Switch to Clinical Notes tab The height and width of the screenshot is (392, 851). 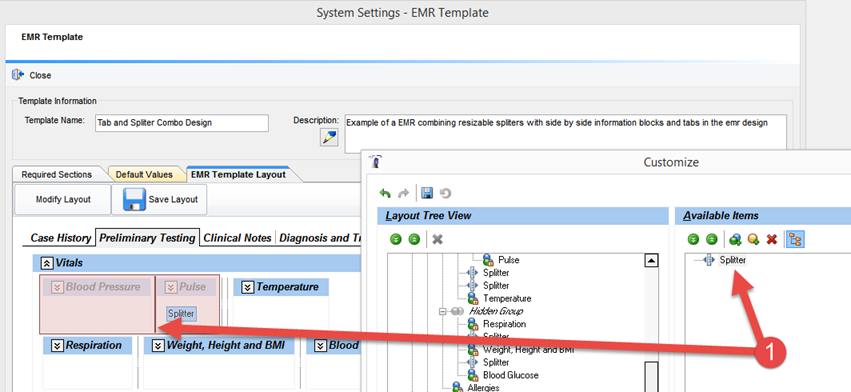(237, 238)
